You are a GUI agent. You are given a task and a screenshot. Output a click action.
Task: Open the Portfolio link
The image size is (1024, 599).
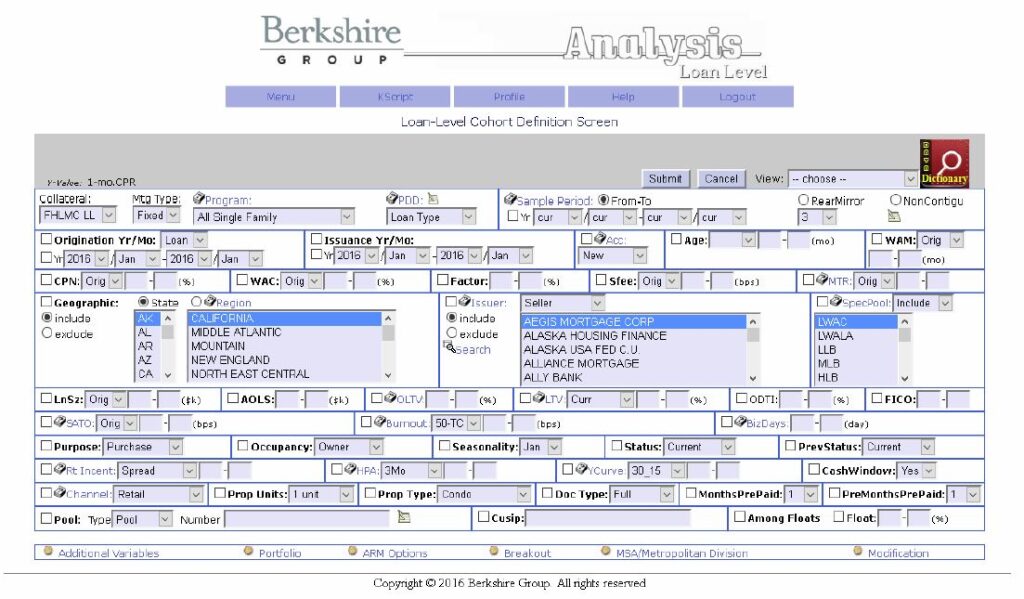[x=280, y=553]
